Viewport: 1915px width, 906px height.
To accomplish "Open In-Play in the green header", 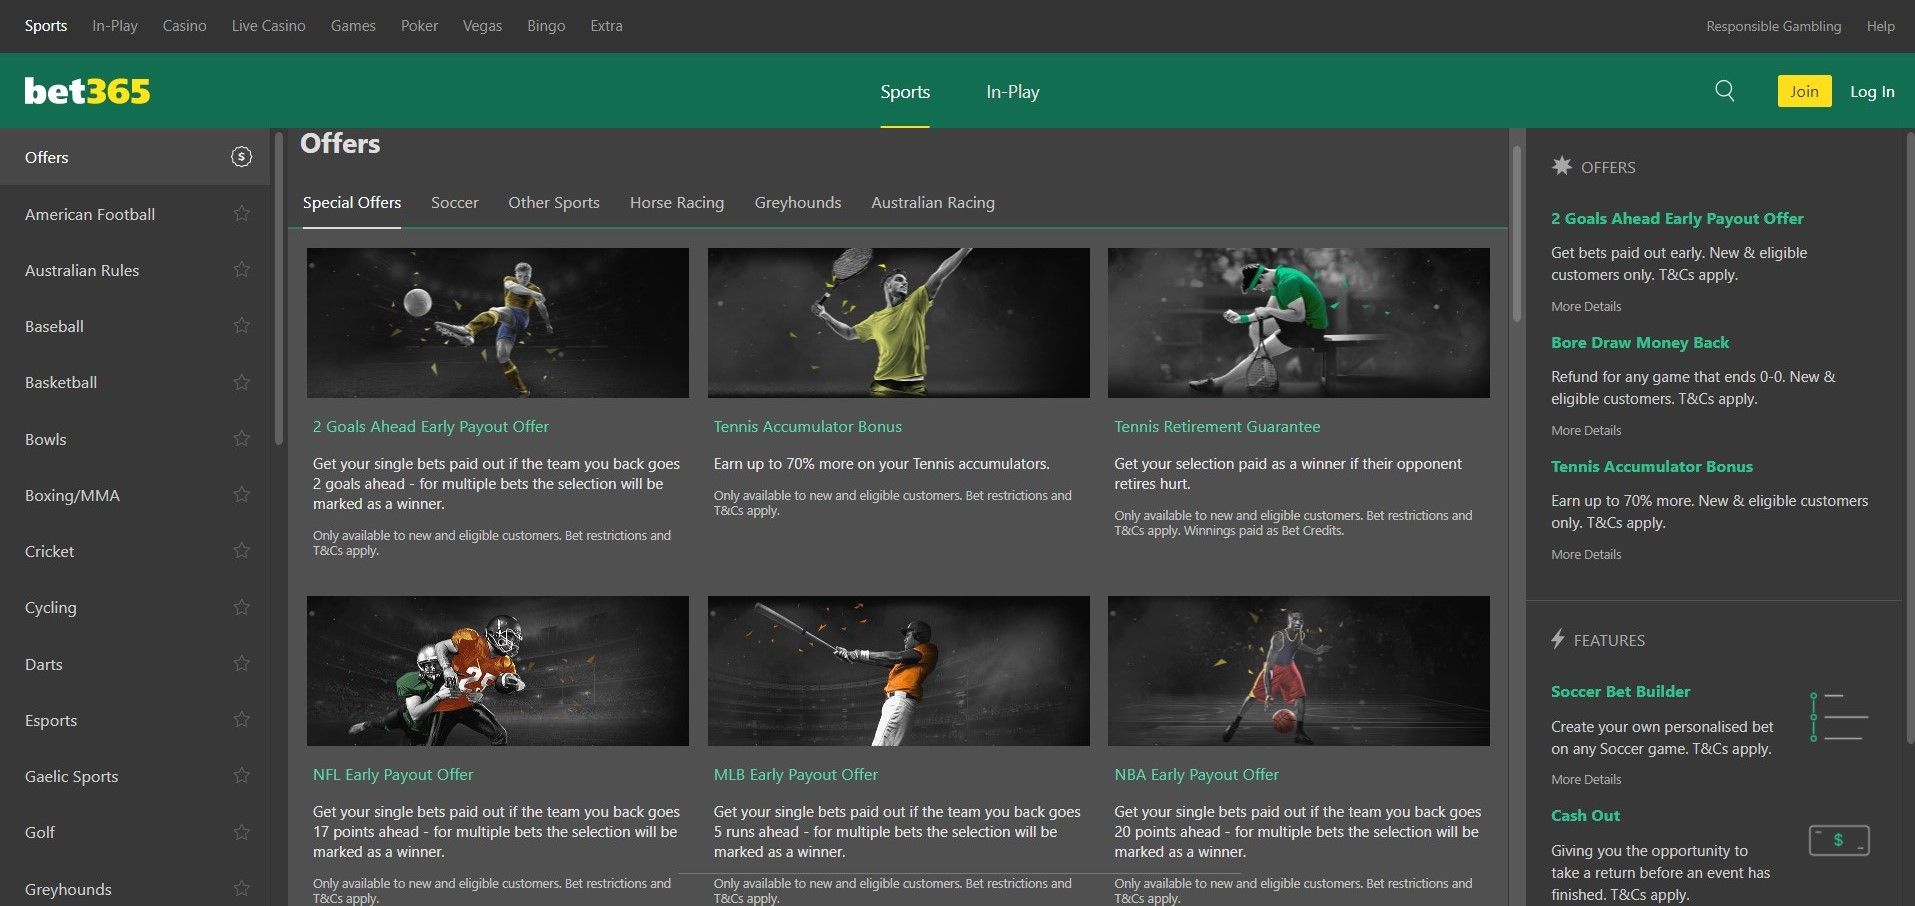I will coord(1013,91).
